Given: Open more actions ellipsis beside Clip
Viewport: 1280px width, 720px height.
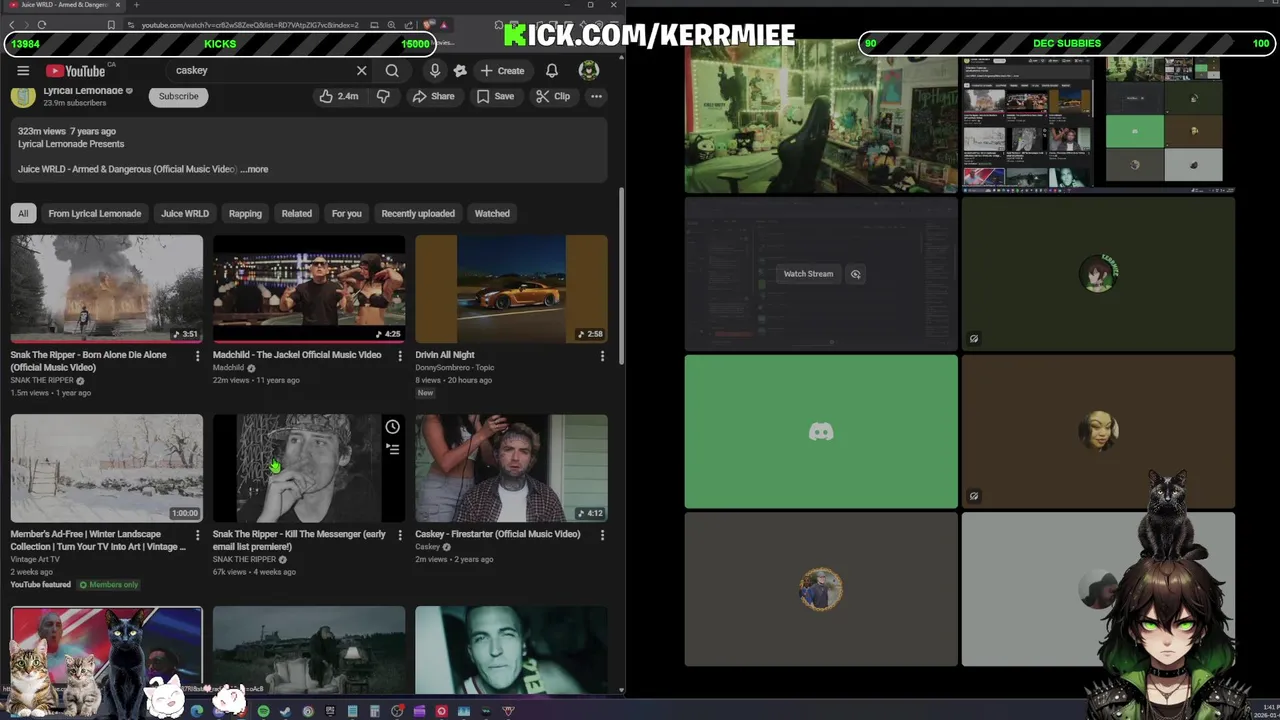Looking at the screenshot, I should [596, 96].
